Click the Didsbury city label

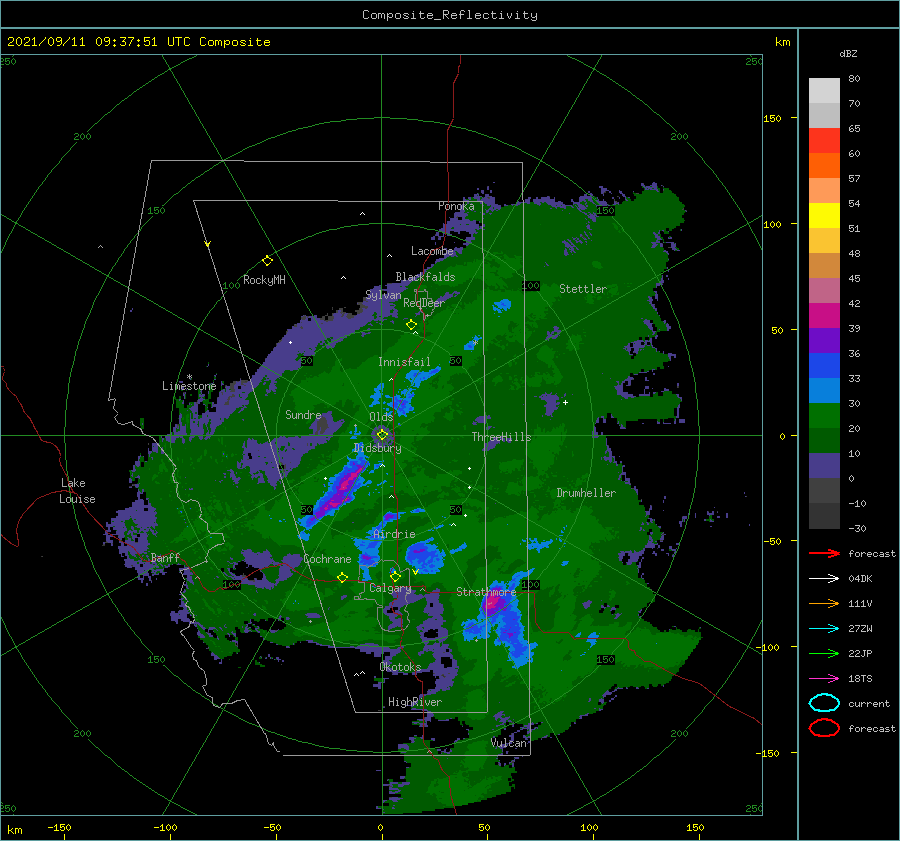(377, 448)
